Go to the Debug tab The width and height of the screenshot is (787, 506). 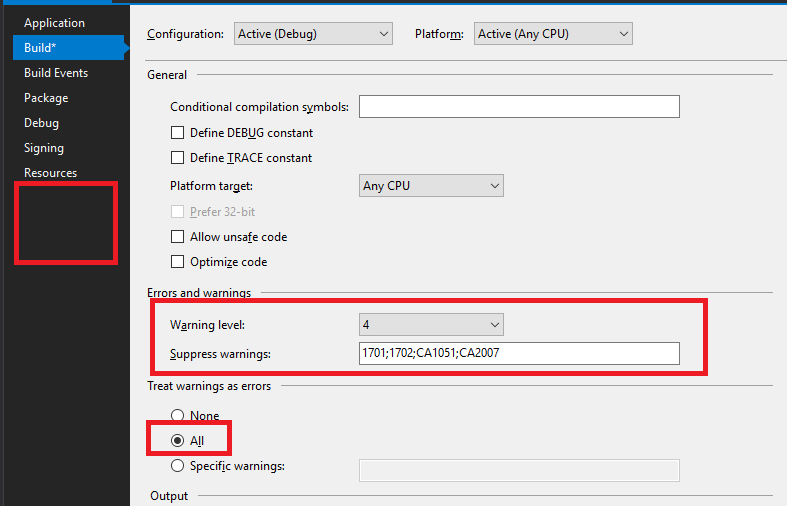click(41, 123)
